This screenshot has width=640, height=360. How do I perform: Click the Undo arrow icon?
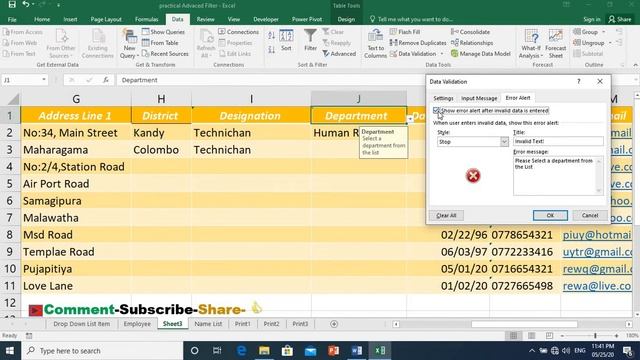(26, 5)
